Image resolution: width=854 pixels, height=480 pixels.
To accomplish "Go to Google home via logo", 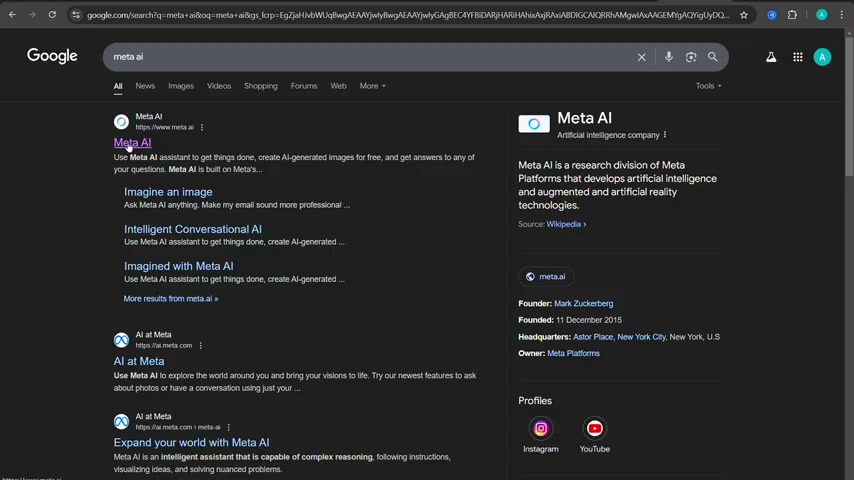I will pos(52,56).
